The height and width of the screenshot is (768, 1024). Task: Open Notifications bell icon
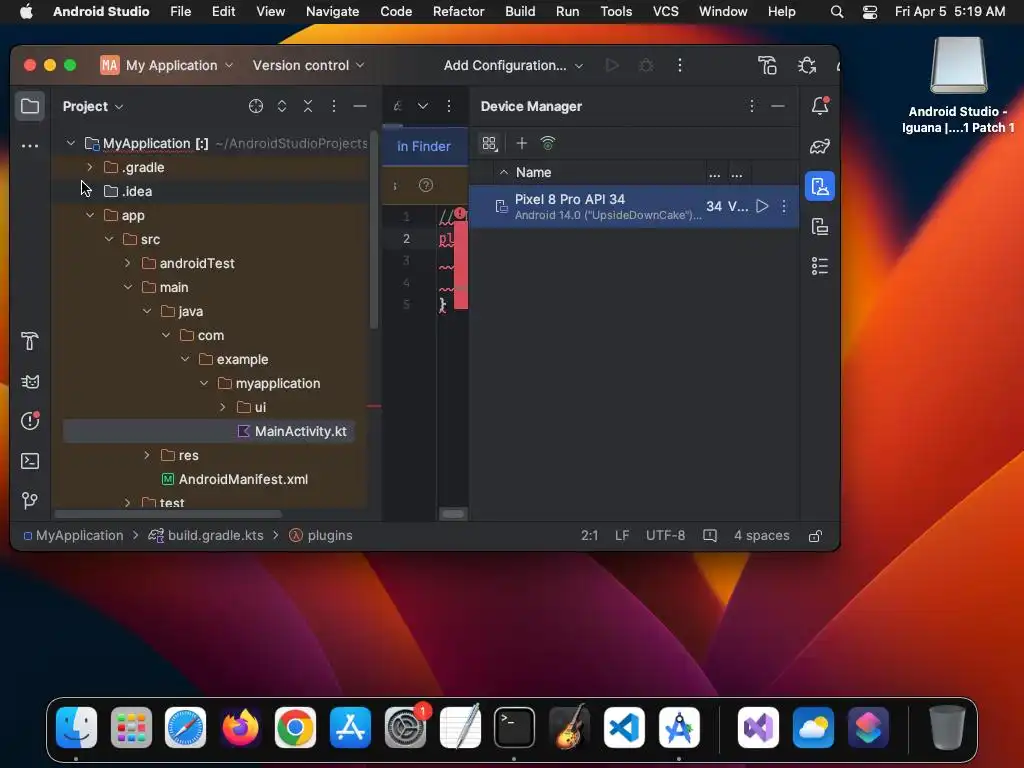820,106
